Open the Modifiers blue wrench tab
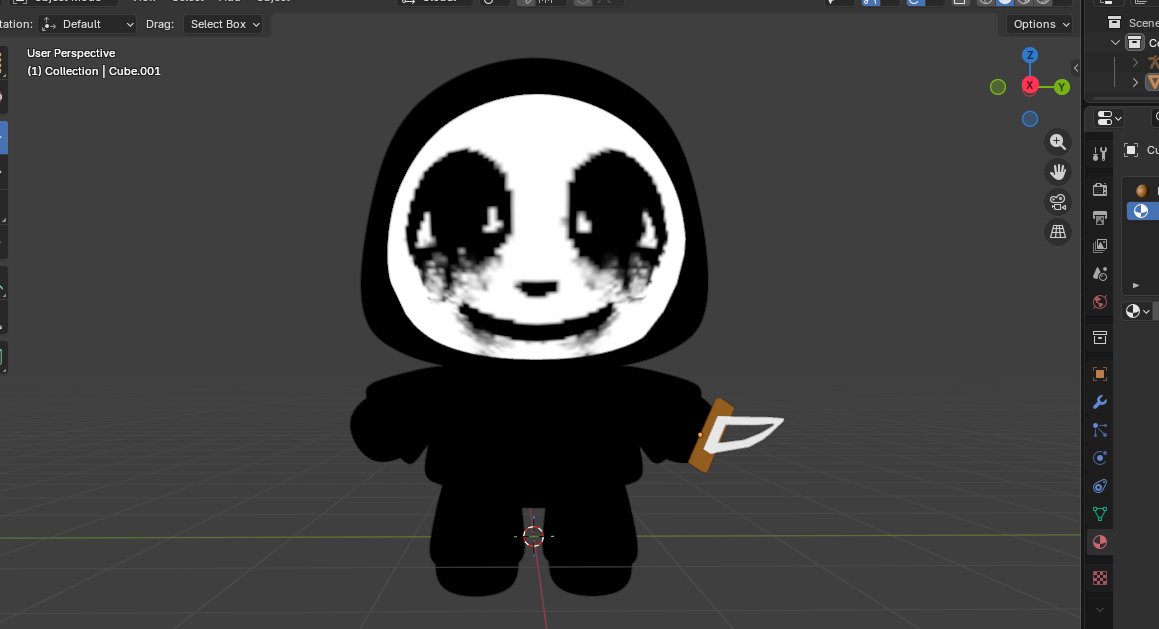The height and width of the screenshot is (629, 1159). (x=1100, y=402)
